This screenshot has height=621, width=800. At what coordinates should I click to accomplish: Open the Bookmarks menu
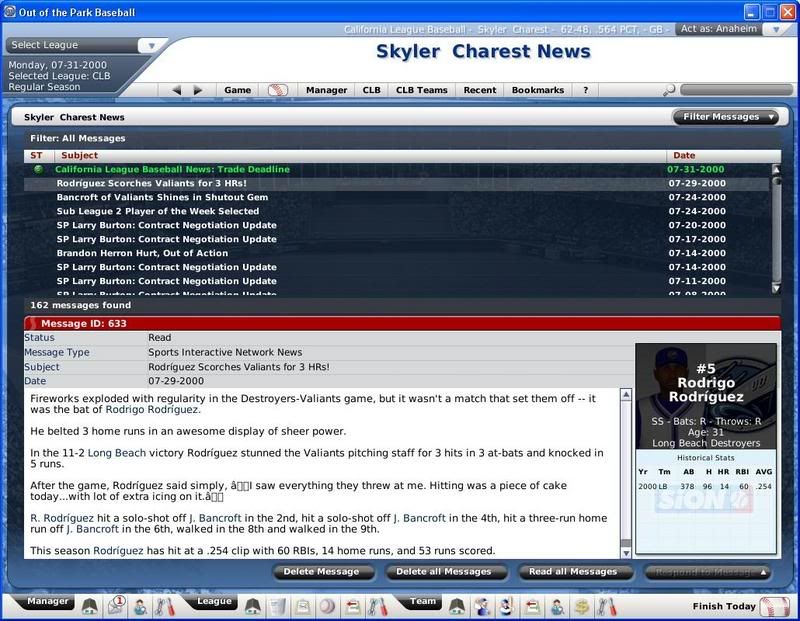[538, 90]
